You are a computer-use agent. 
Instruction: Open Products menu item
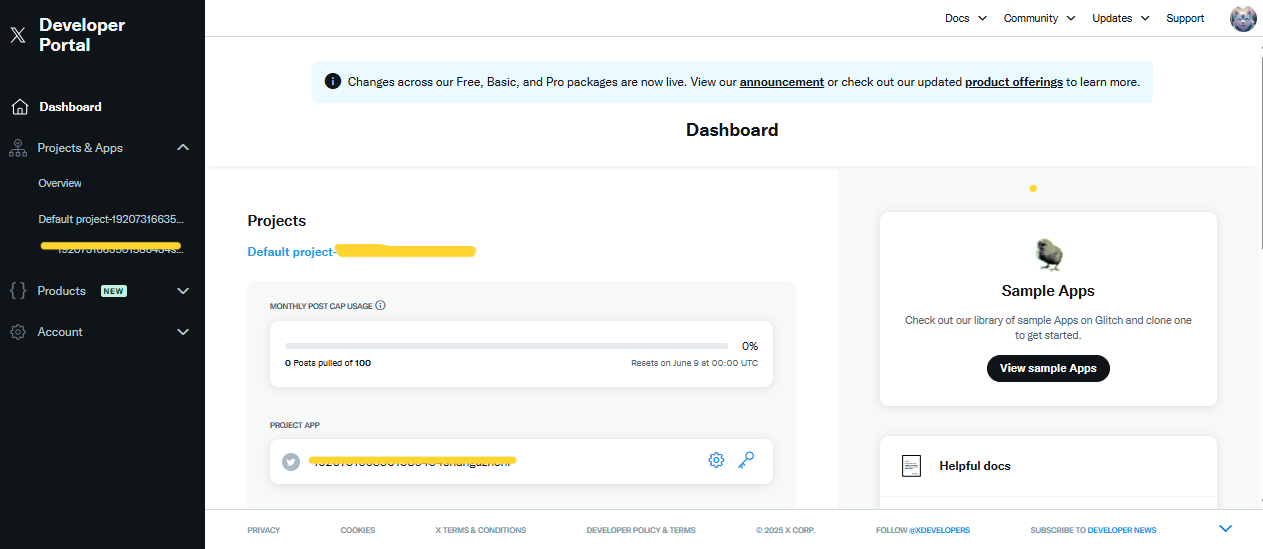(62, 291)
